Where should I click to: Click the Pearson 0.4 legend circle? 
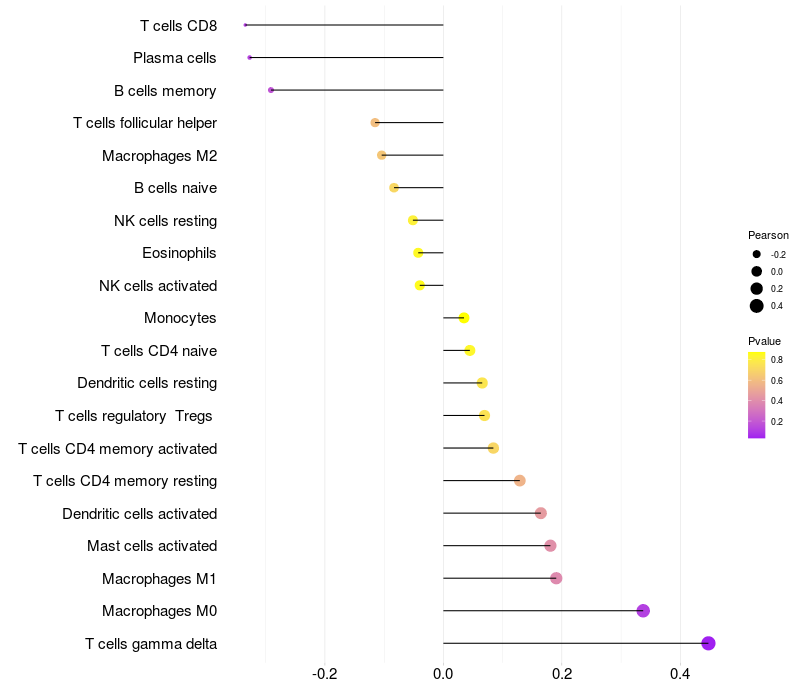click(x=757, y=306)
